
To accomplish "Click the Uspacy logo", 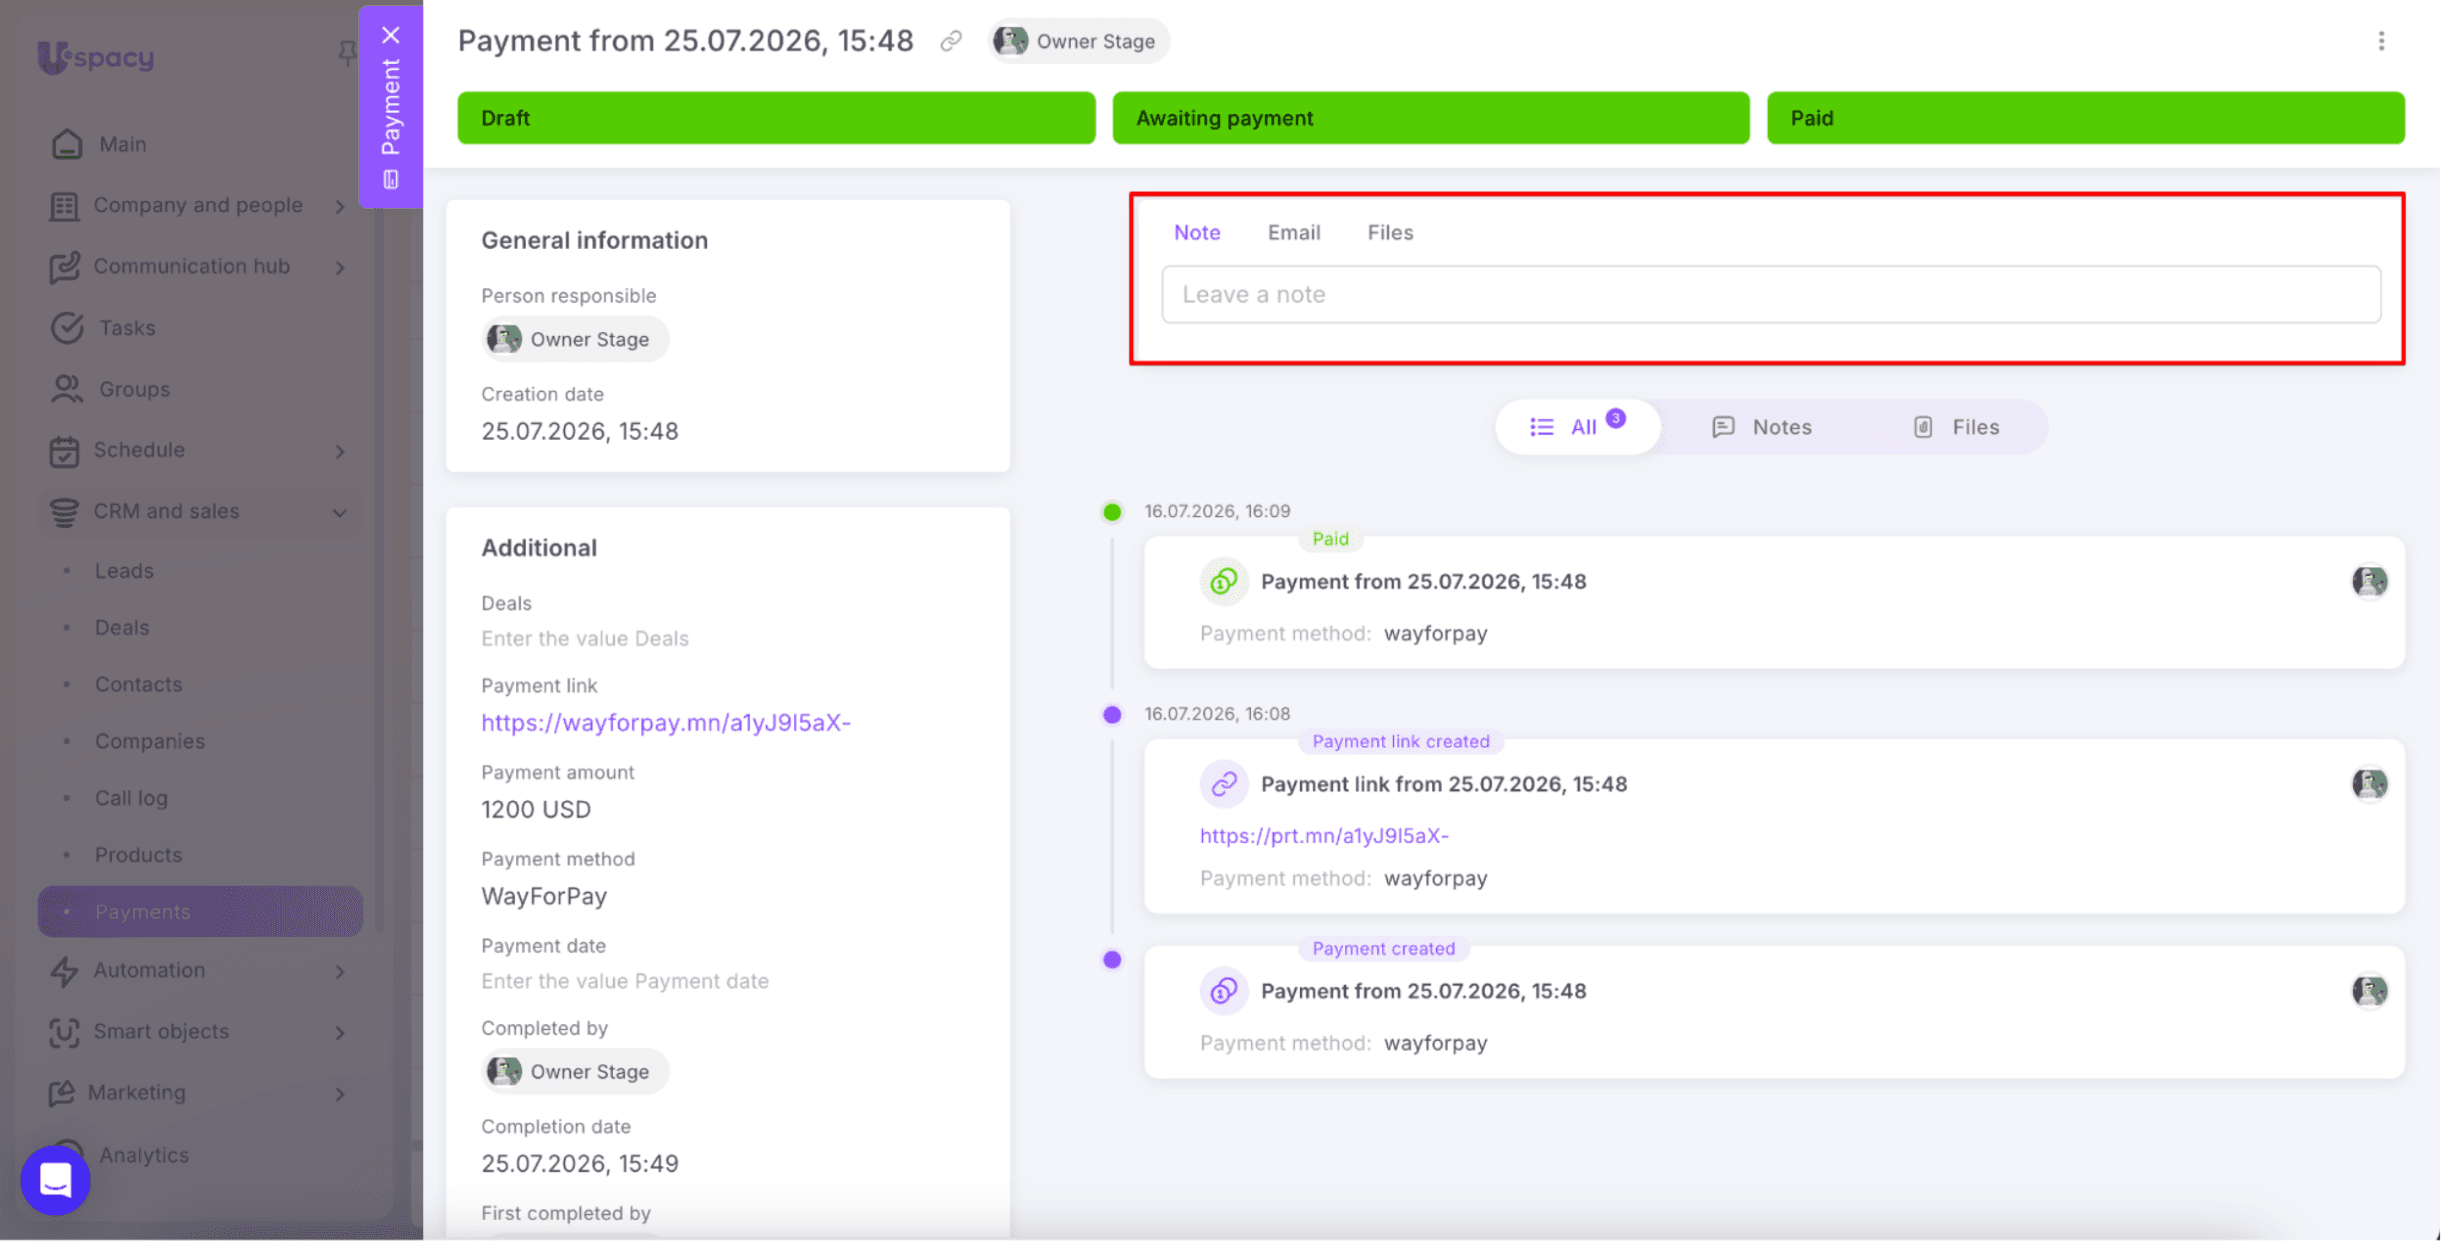I will pyautogui.click(x=96, y=57).
